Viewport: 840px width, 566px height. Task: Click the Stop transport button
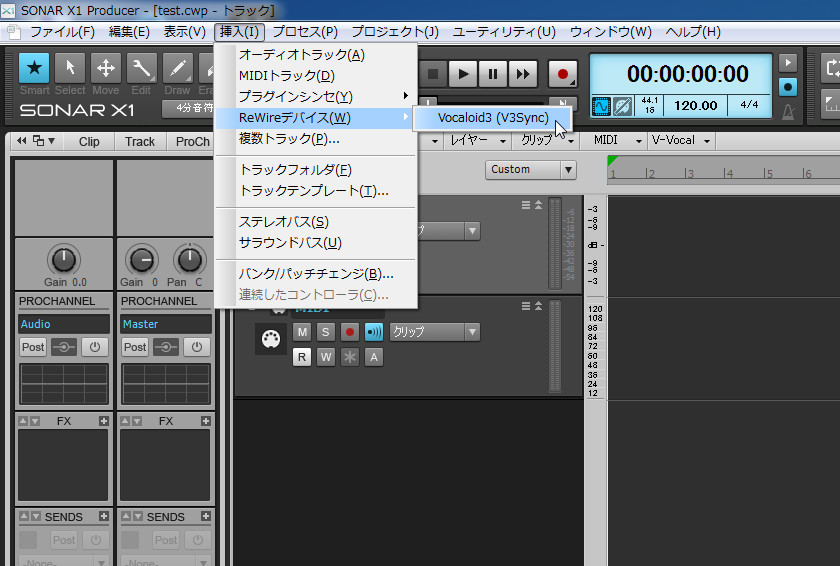coord(433,74)
